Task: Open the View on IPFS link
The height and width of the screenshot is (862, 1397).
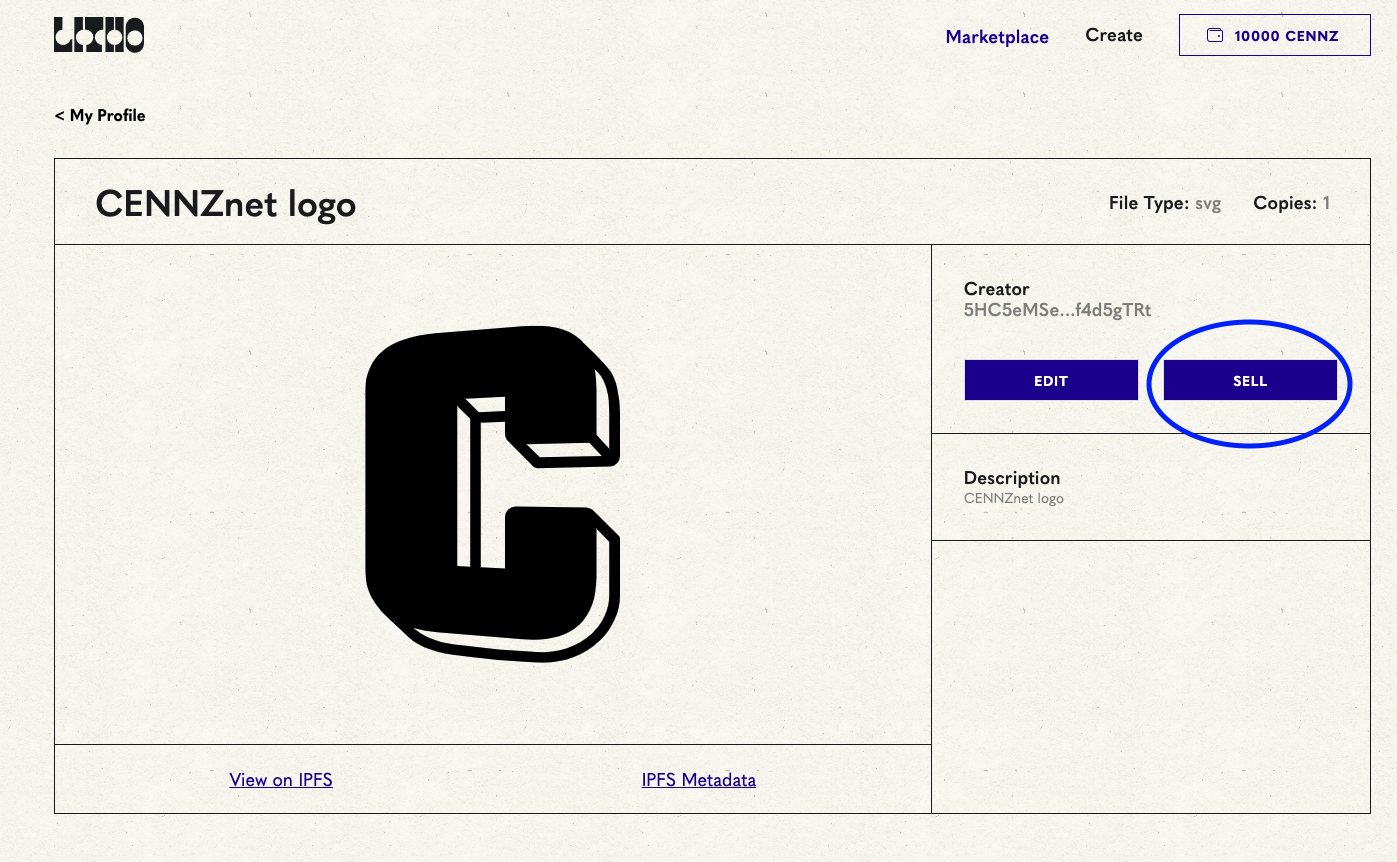Action: pos(281,780)
